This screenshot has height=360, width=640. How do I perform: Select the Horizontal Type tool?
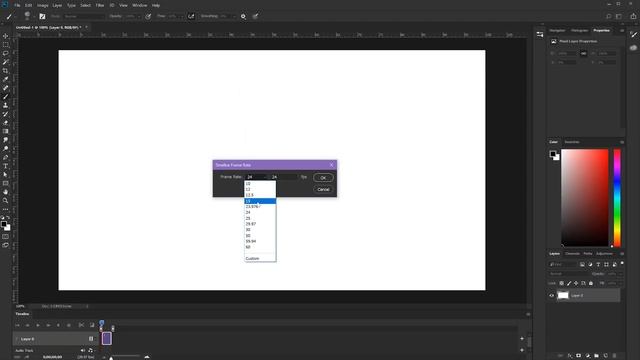(x=6, y=166)
